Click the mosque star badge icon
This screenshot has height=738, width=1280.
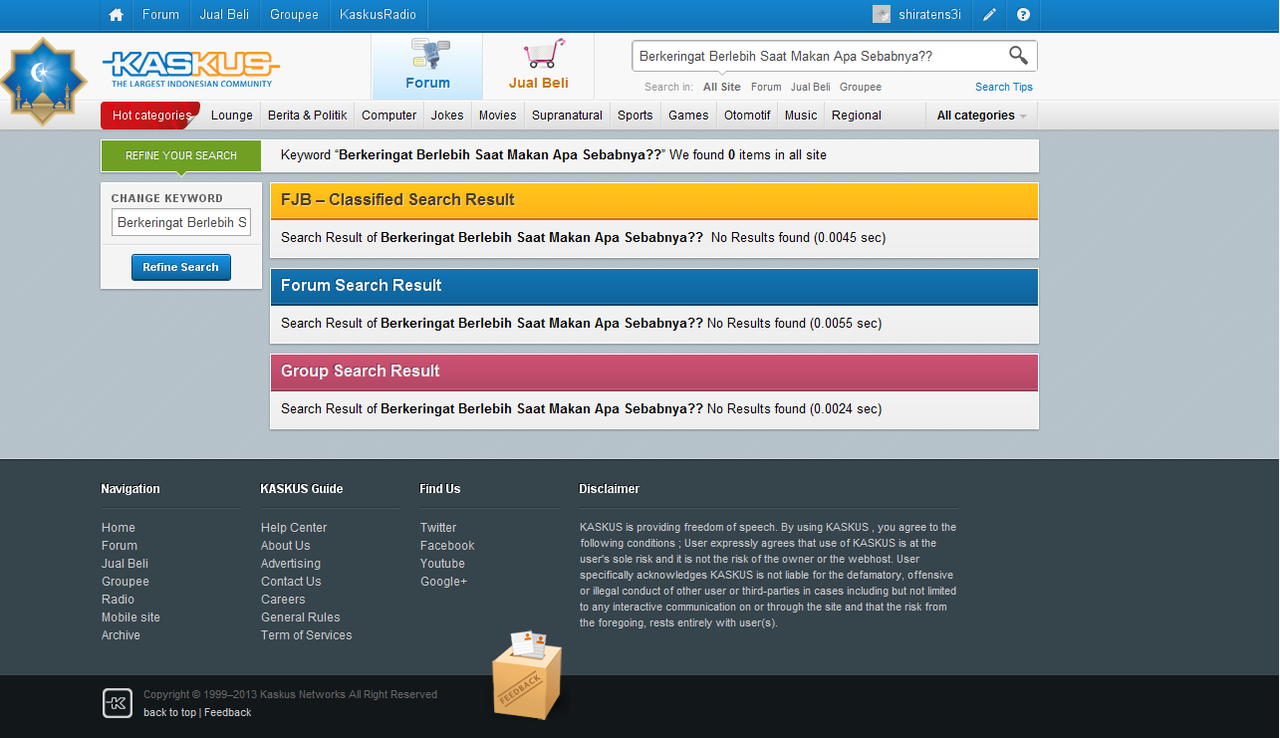tap(42, 81)
